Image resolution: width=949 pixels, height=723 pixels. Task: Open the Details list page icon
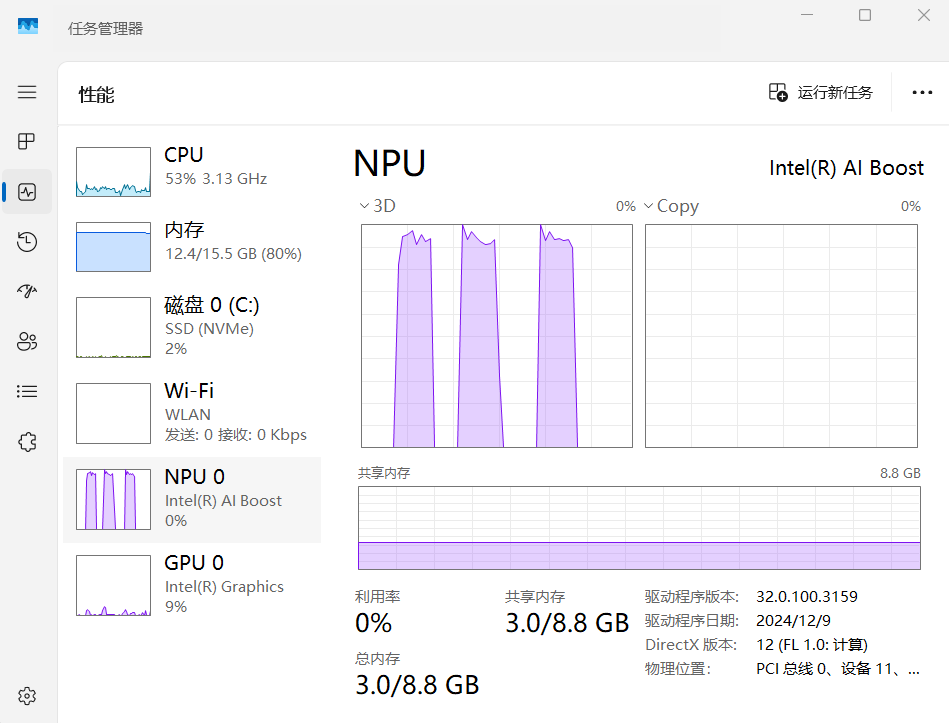point(27,391)
